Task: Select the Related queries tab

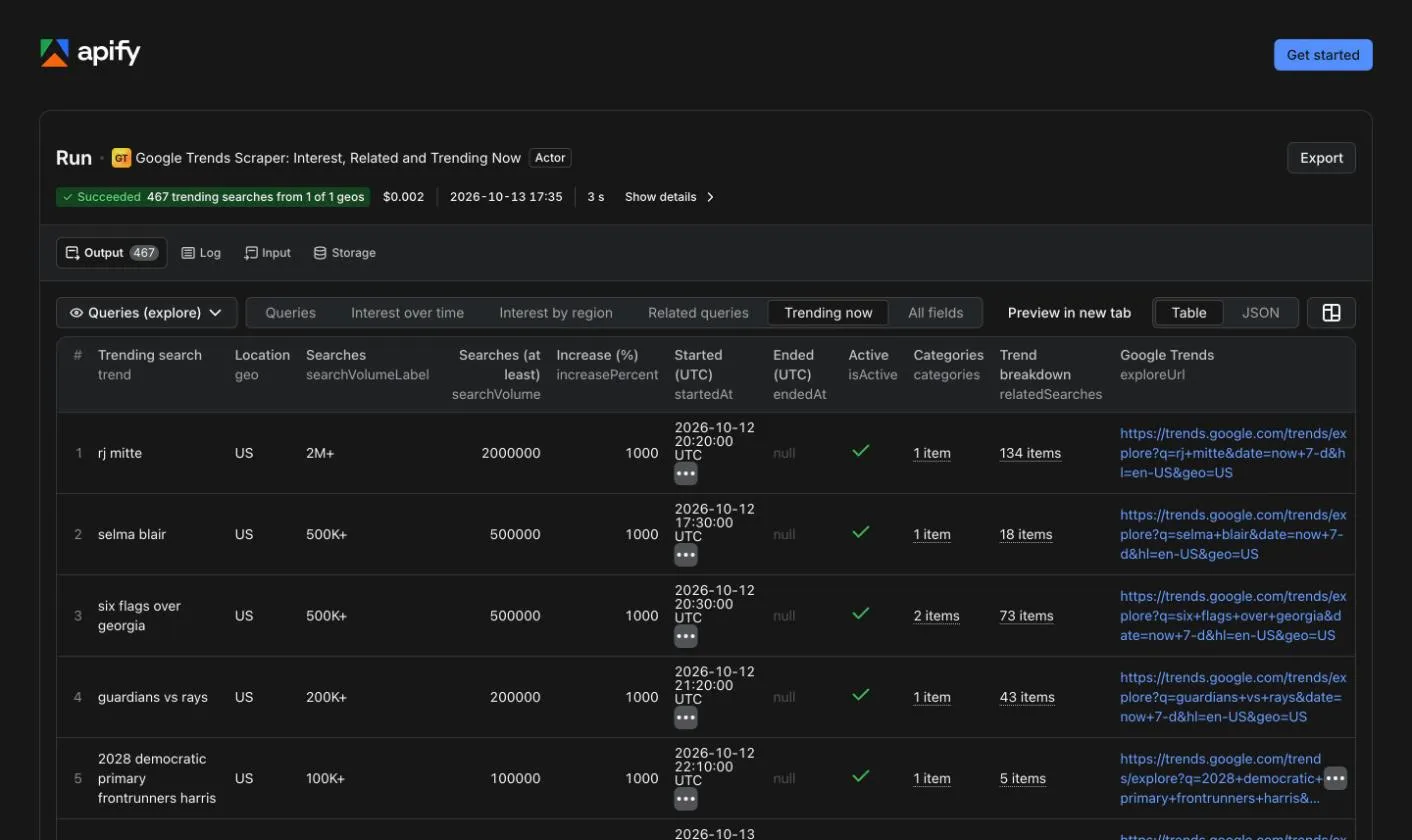Action: coord(698,313)
